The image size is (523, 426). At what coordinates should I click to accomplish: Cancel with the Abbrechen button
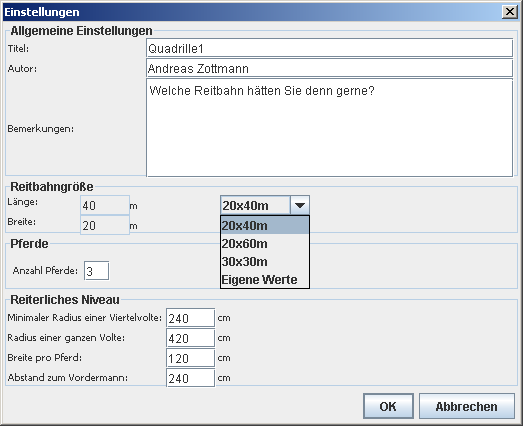coord(467,406)
